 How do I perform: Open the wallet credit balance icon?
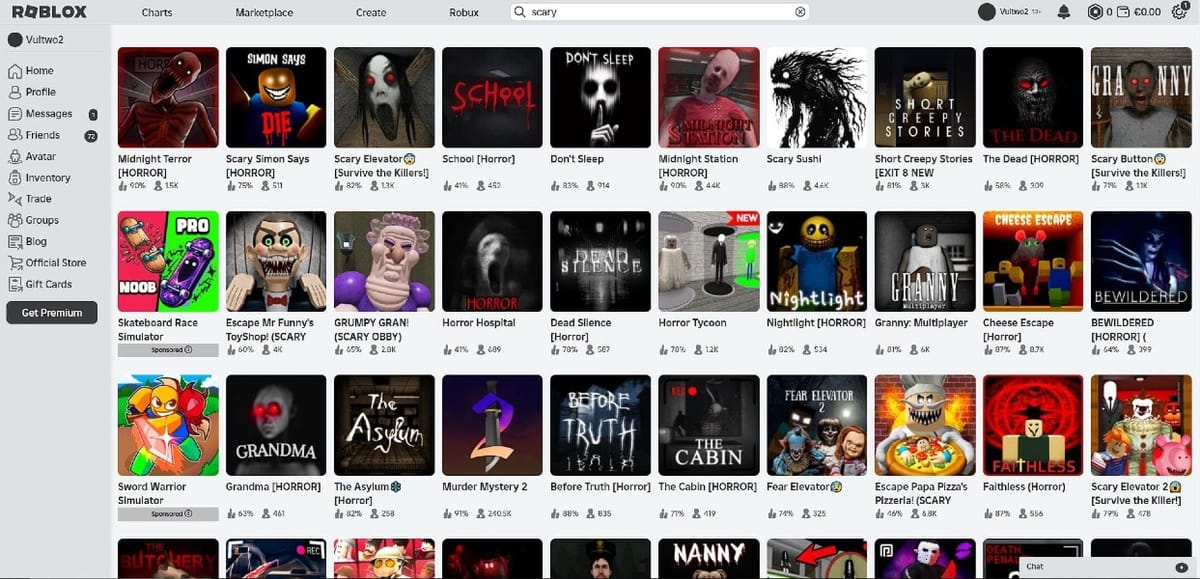click(x=1124, y=12)
